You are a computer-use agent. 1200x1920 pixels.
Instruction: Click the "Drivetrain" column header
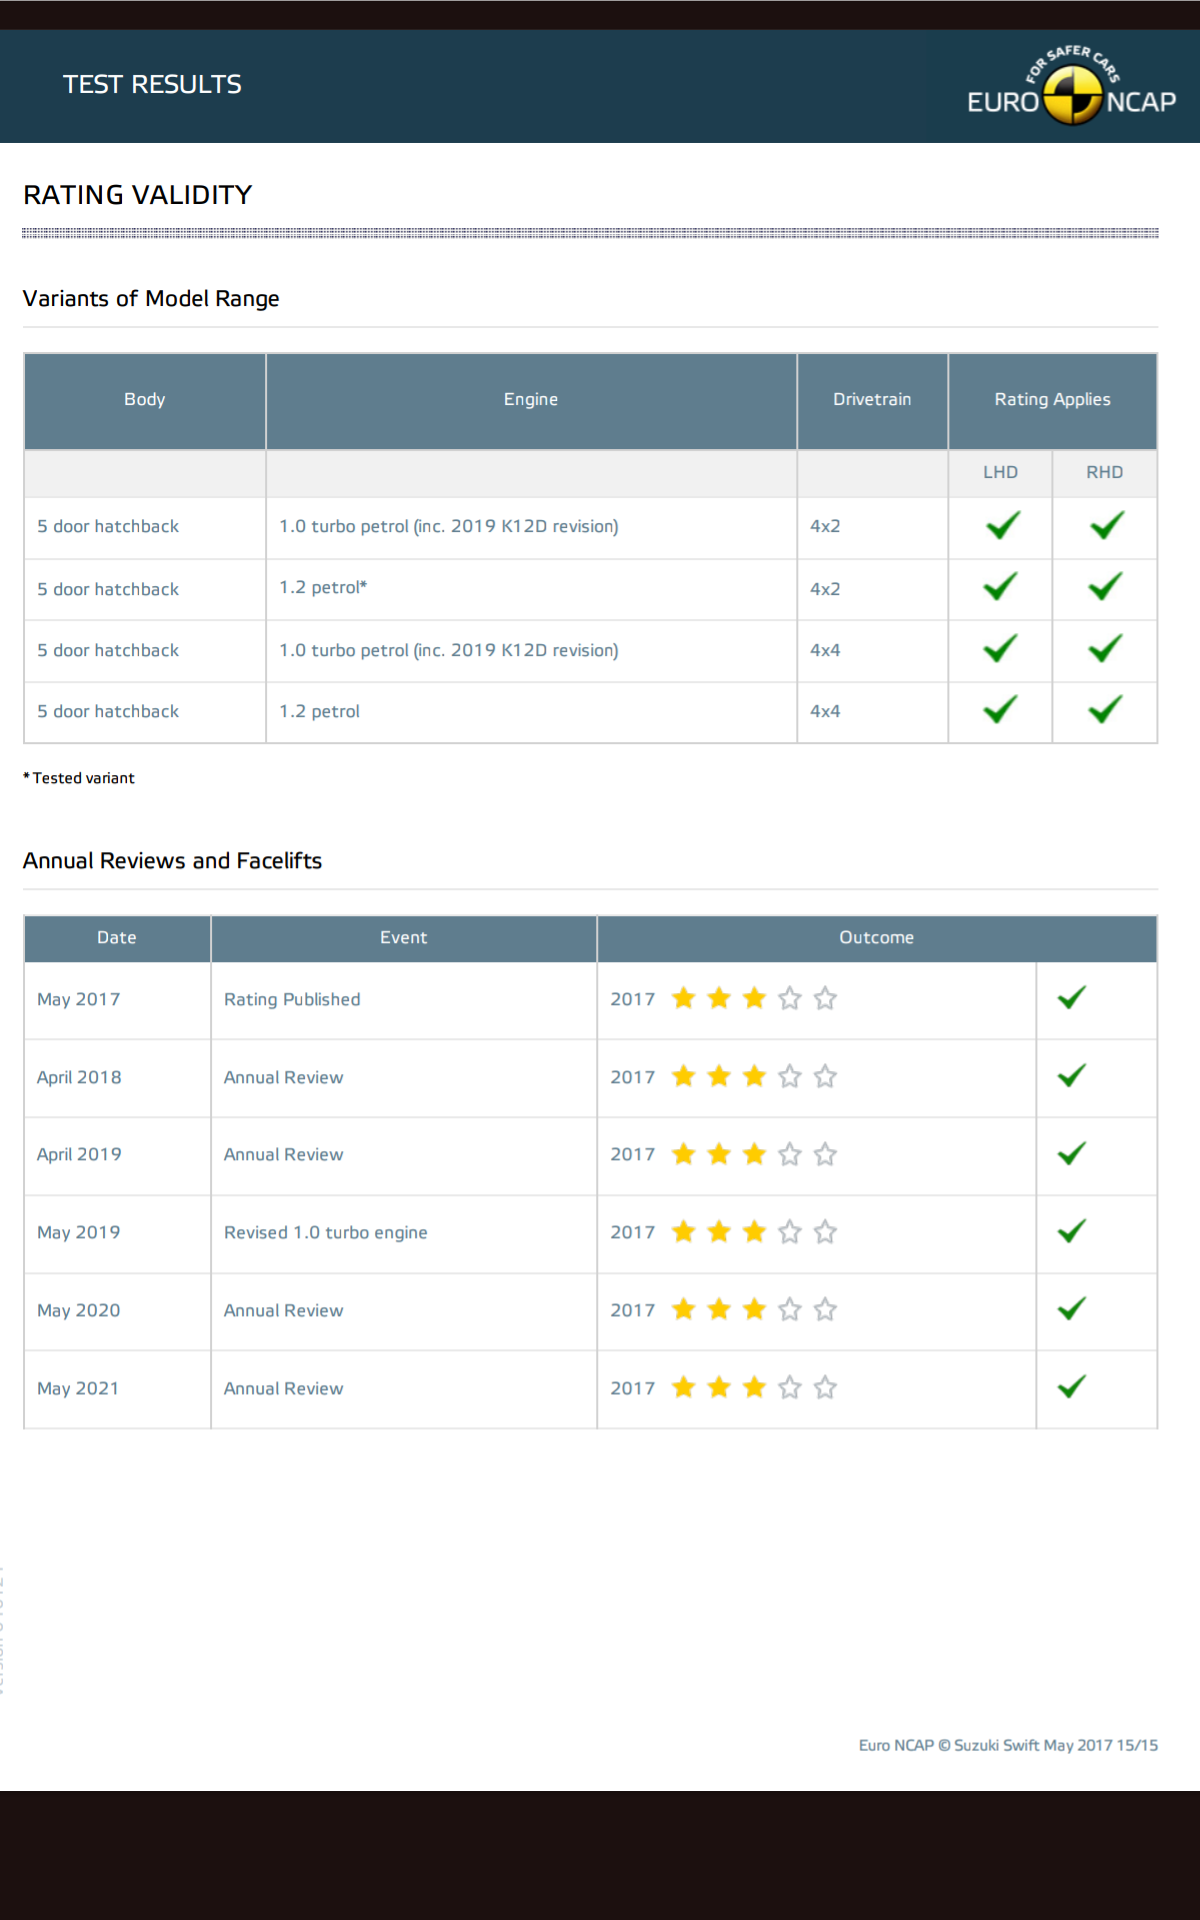[x=872, y=400]
